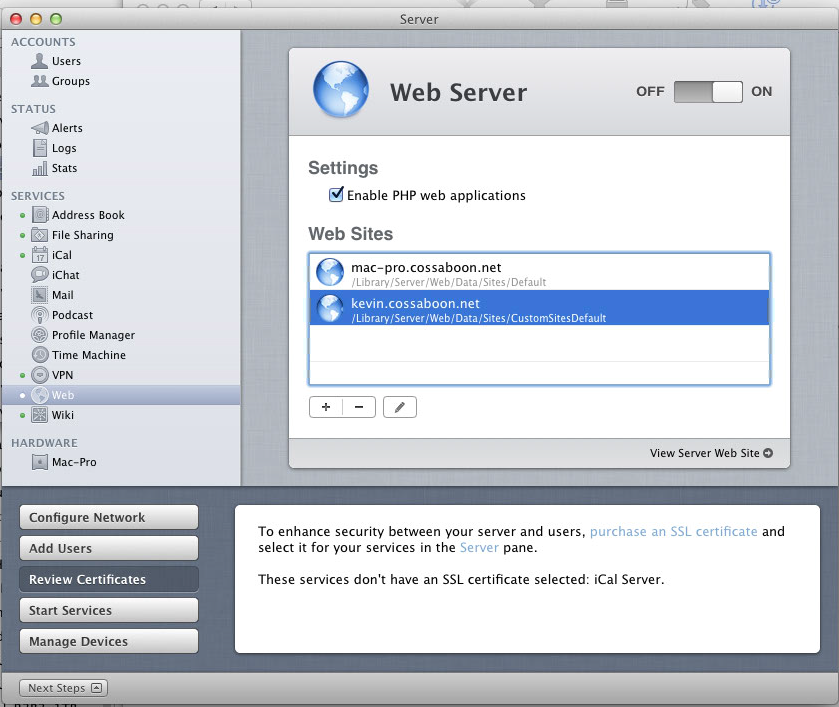Open the iCal service settings

pyautogui.click(x=65, y=255)
